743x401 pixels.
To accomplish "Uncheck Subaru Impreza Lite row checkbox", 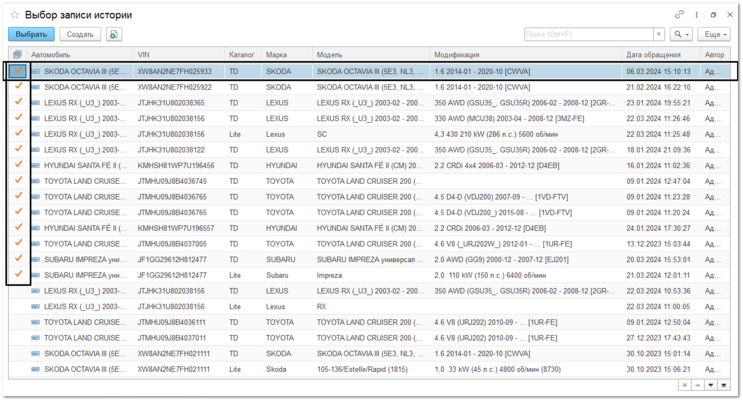I will [x=18, y=274].
